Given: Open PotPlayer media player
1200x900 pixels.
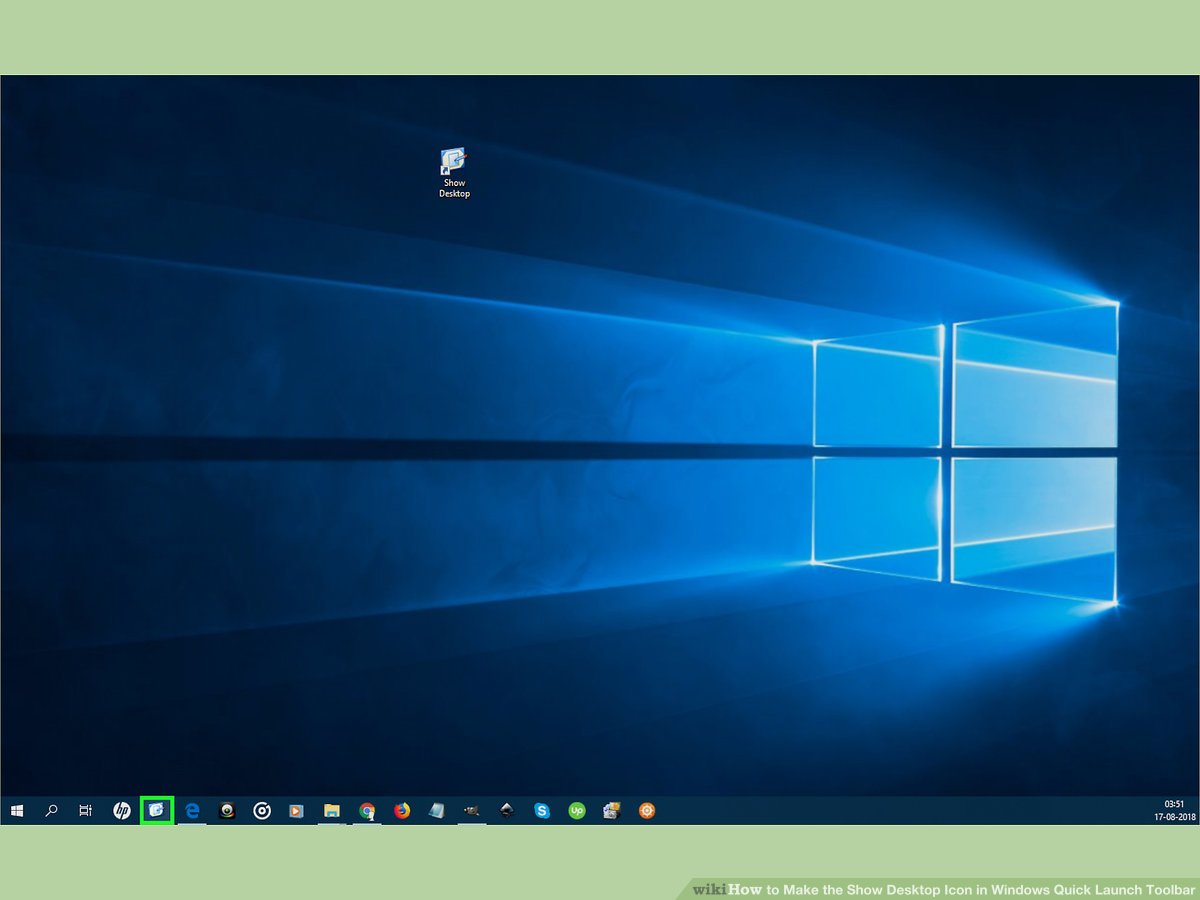Looking at the screenshot, I should click(x=296, y=810).
